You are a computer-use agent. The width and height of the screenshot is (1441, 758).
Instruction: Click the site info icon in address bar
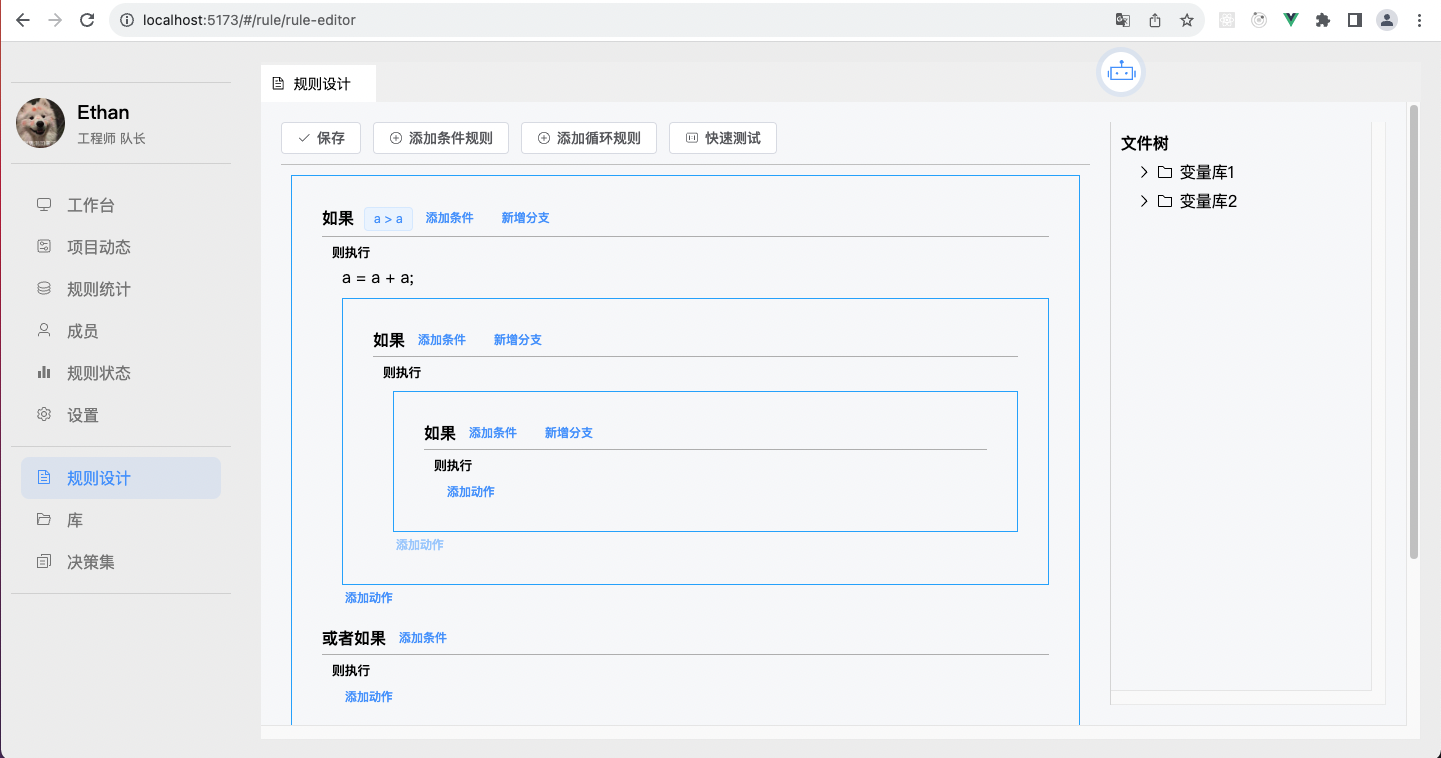(126, 20)
